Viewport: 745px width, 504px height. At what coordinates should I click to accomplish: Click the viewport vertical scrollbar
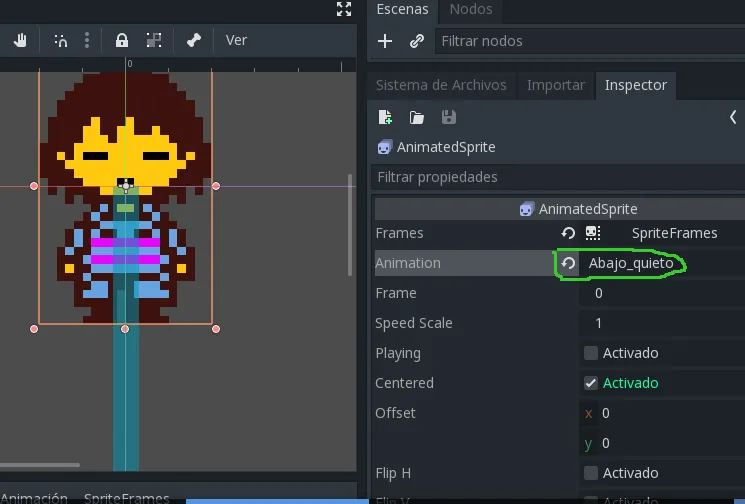(x=350, y=225)
